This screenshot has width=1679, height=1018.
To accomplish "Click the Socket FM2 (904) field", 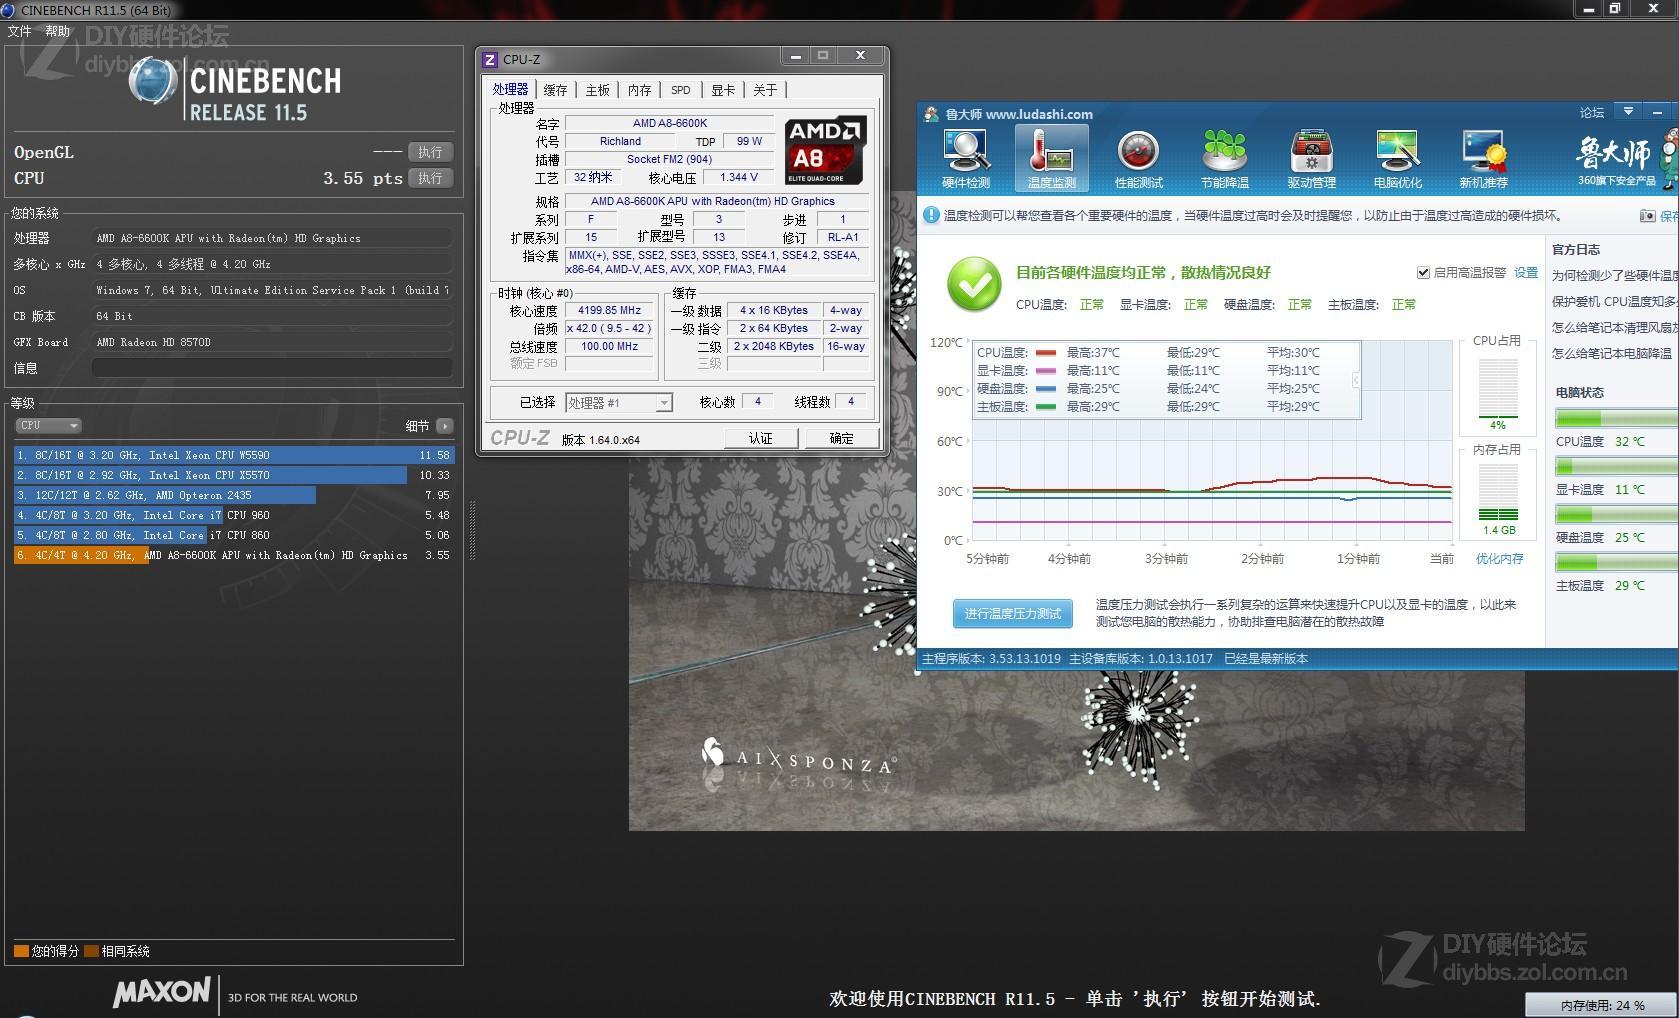I will (669, 159).
